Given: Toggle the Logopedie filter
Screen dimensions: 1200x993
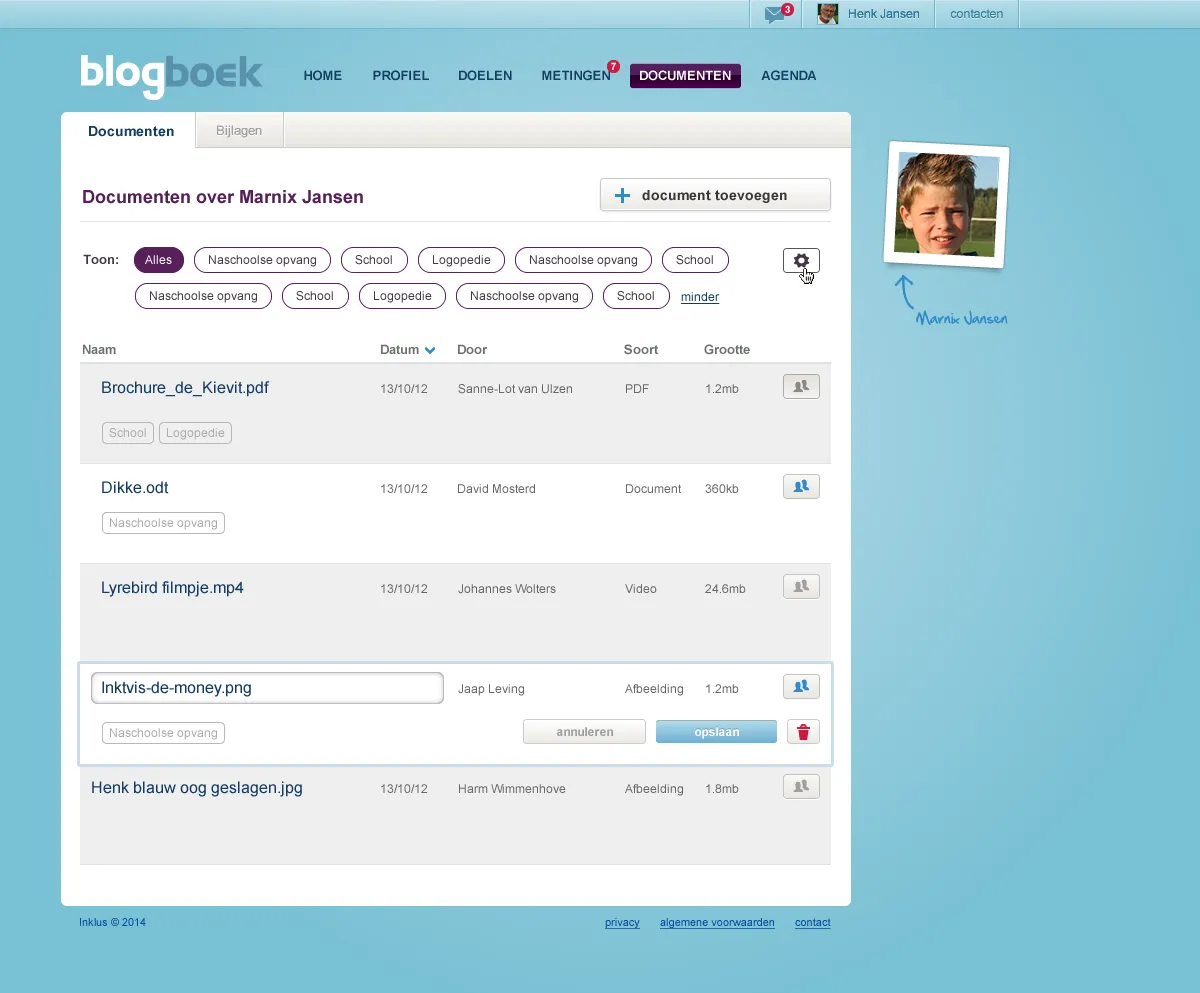Looking at the screenshot, I should [460, 259].
